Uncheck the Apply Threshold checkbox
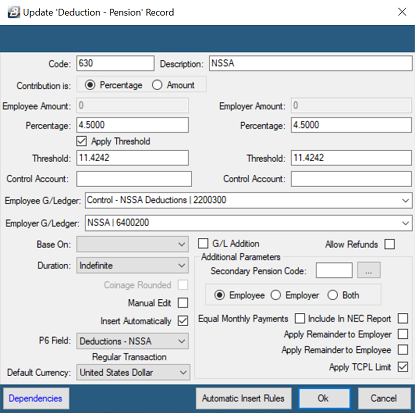 (x=81, y=141)
